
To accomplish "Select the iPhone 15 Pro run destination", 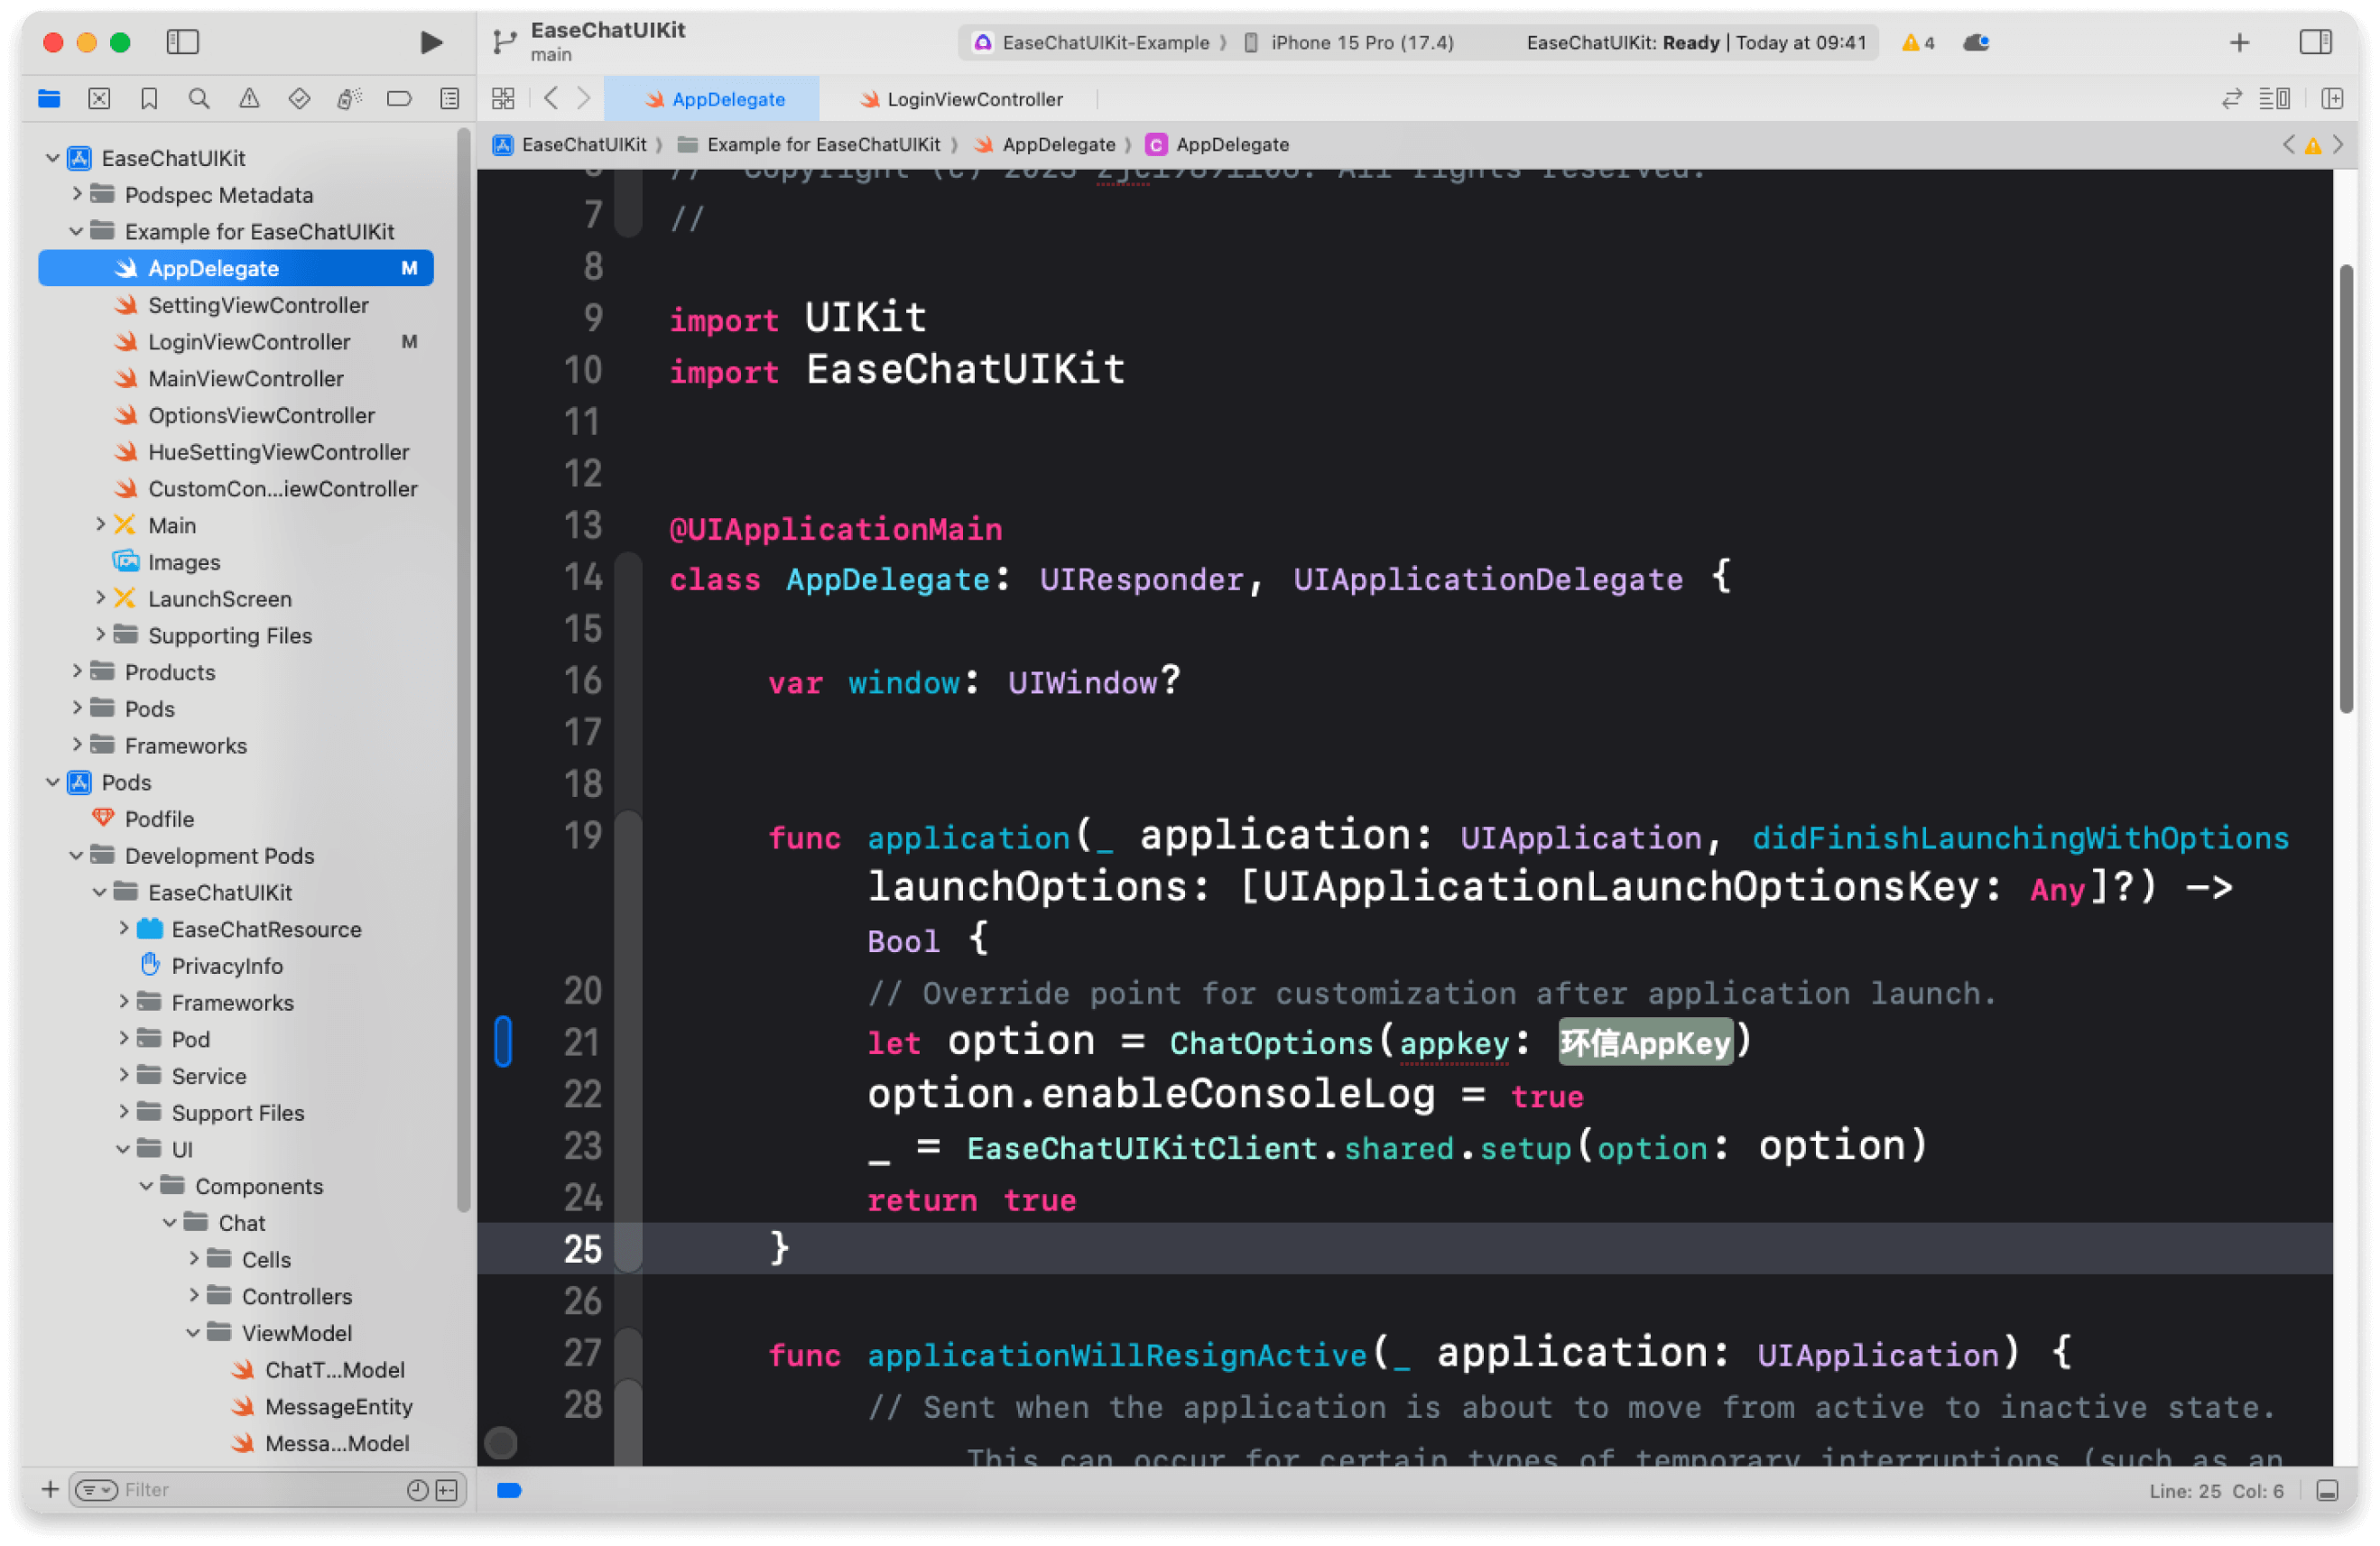I will pyautogui.click(x=1361, y=42).
